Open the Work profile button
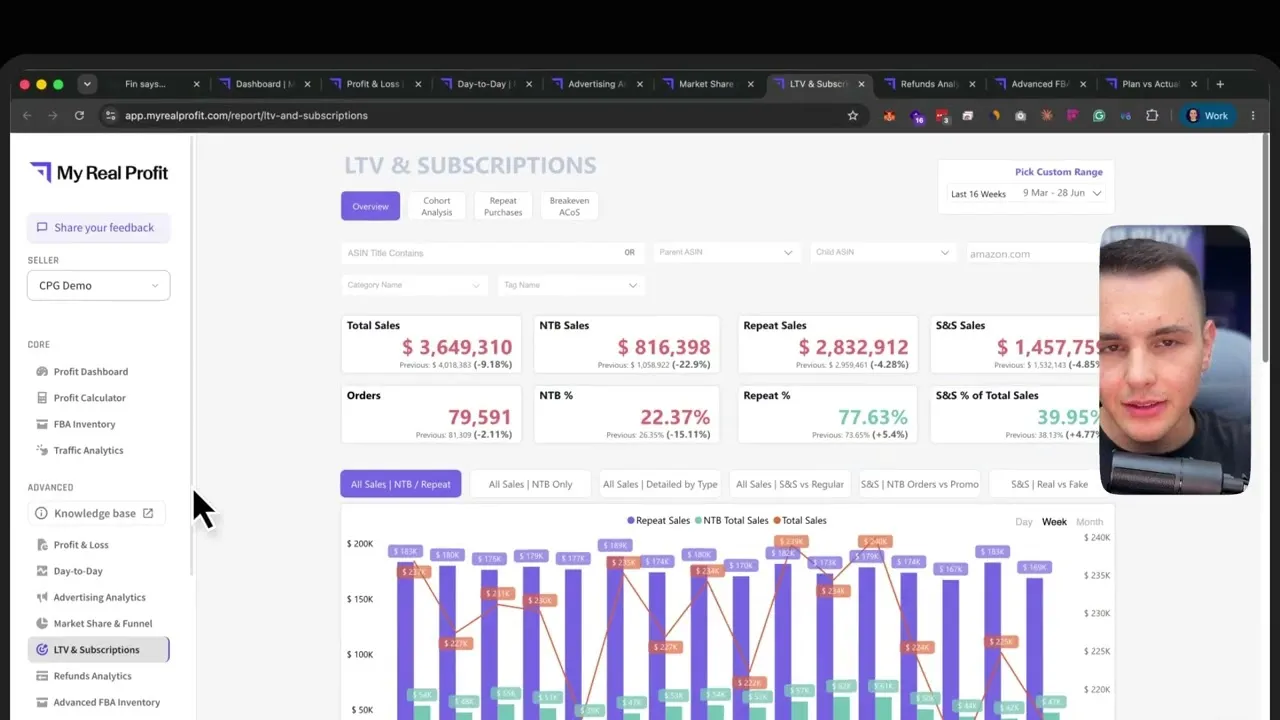 (x=1208, y=115)
